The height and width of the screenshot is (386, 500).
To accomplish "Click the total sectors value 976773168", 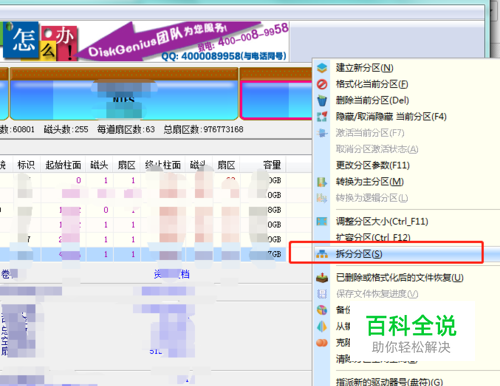I will [223, 129].
